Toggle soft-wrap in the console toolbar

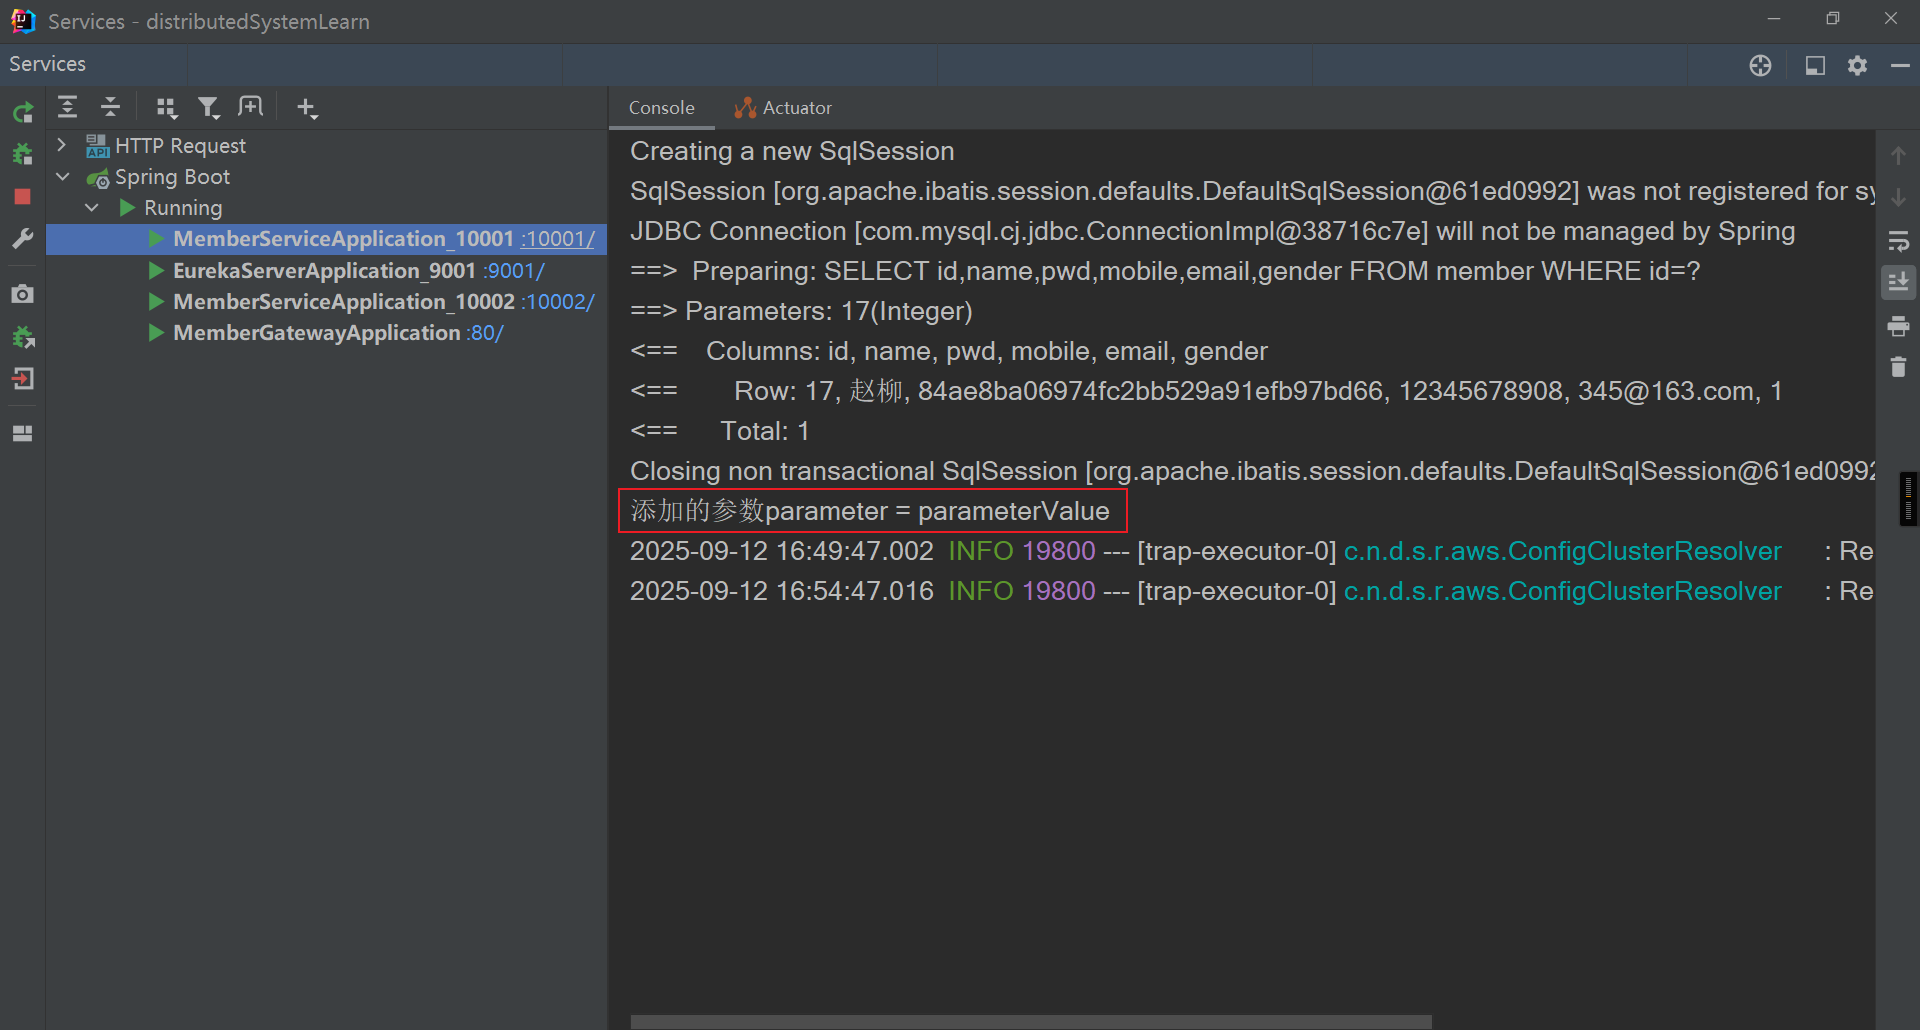click(x=1898, y=241)
